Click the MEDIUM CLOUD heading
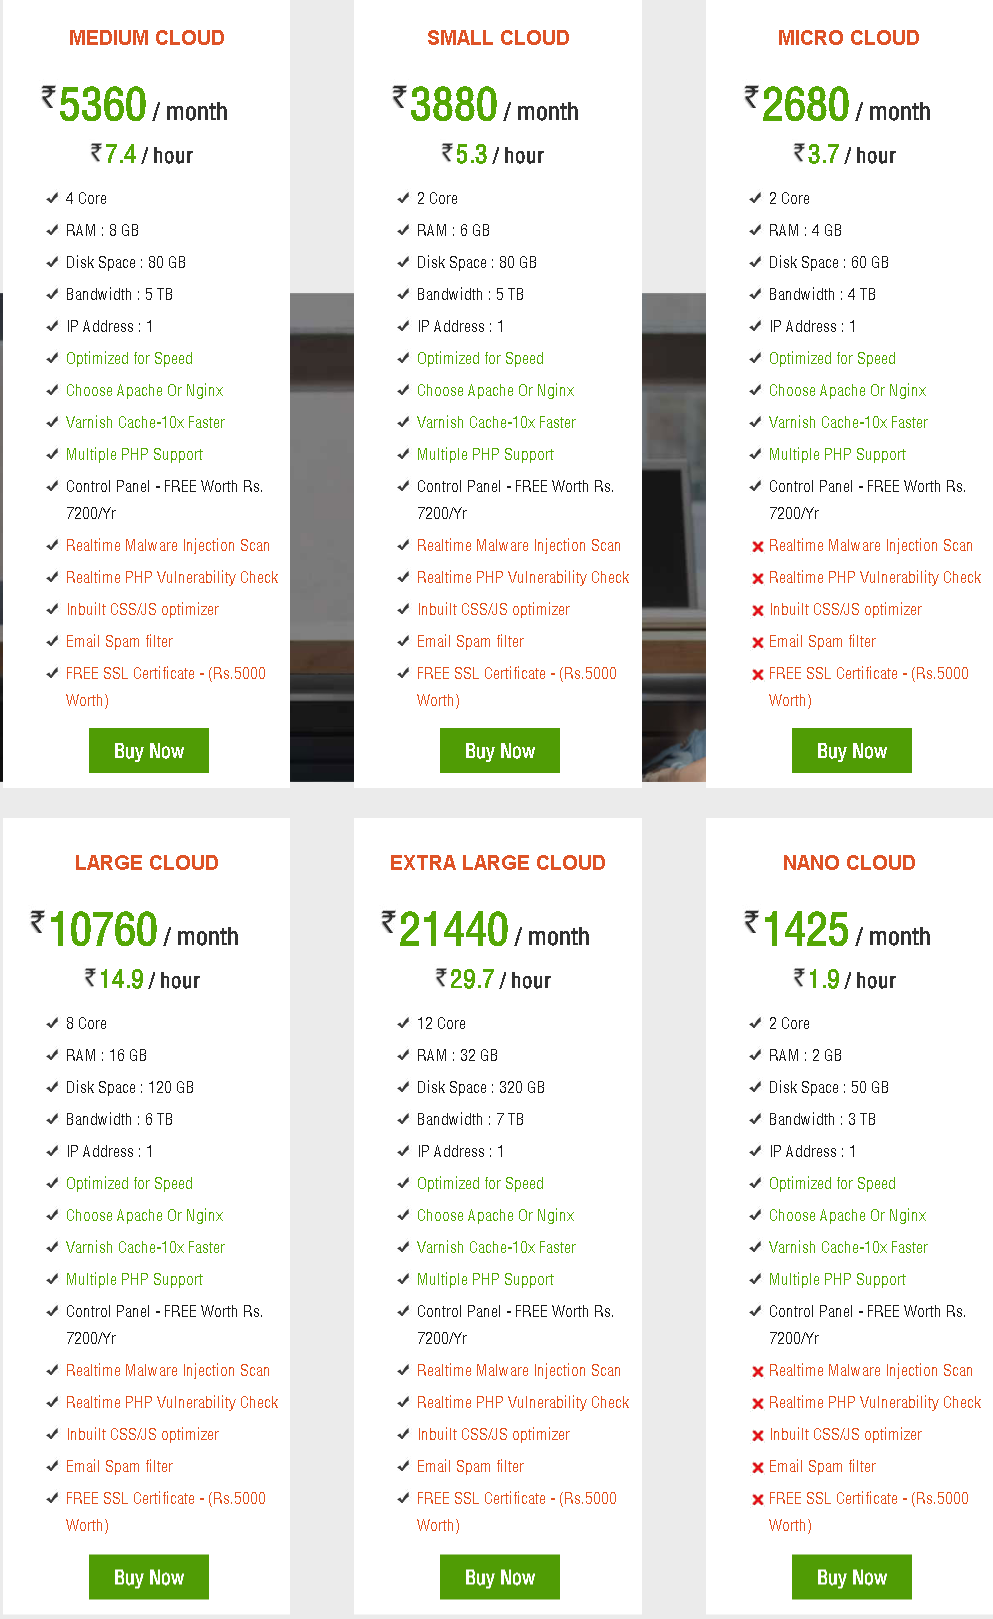 (x=147, y=38)
